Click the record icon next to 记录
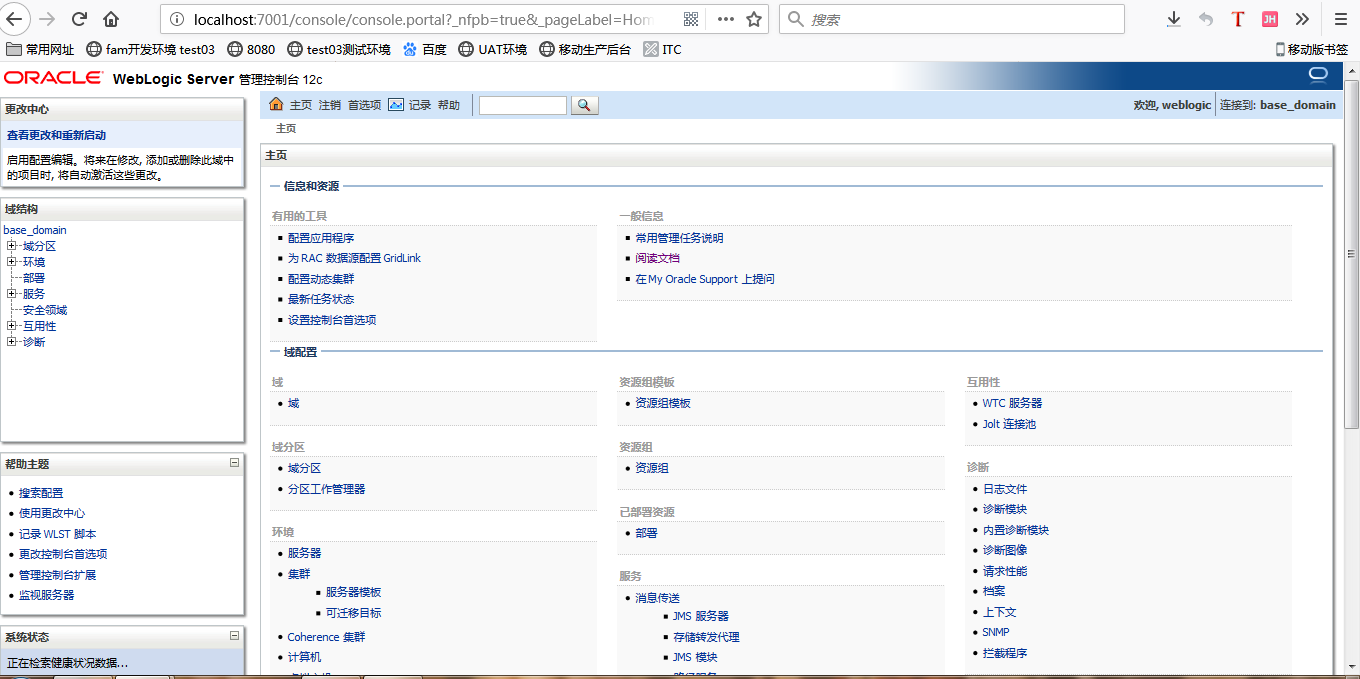The image size is (1360, 679). tap(396, 105)
